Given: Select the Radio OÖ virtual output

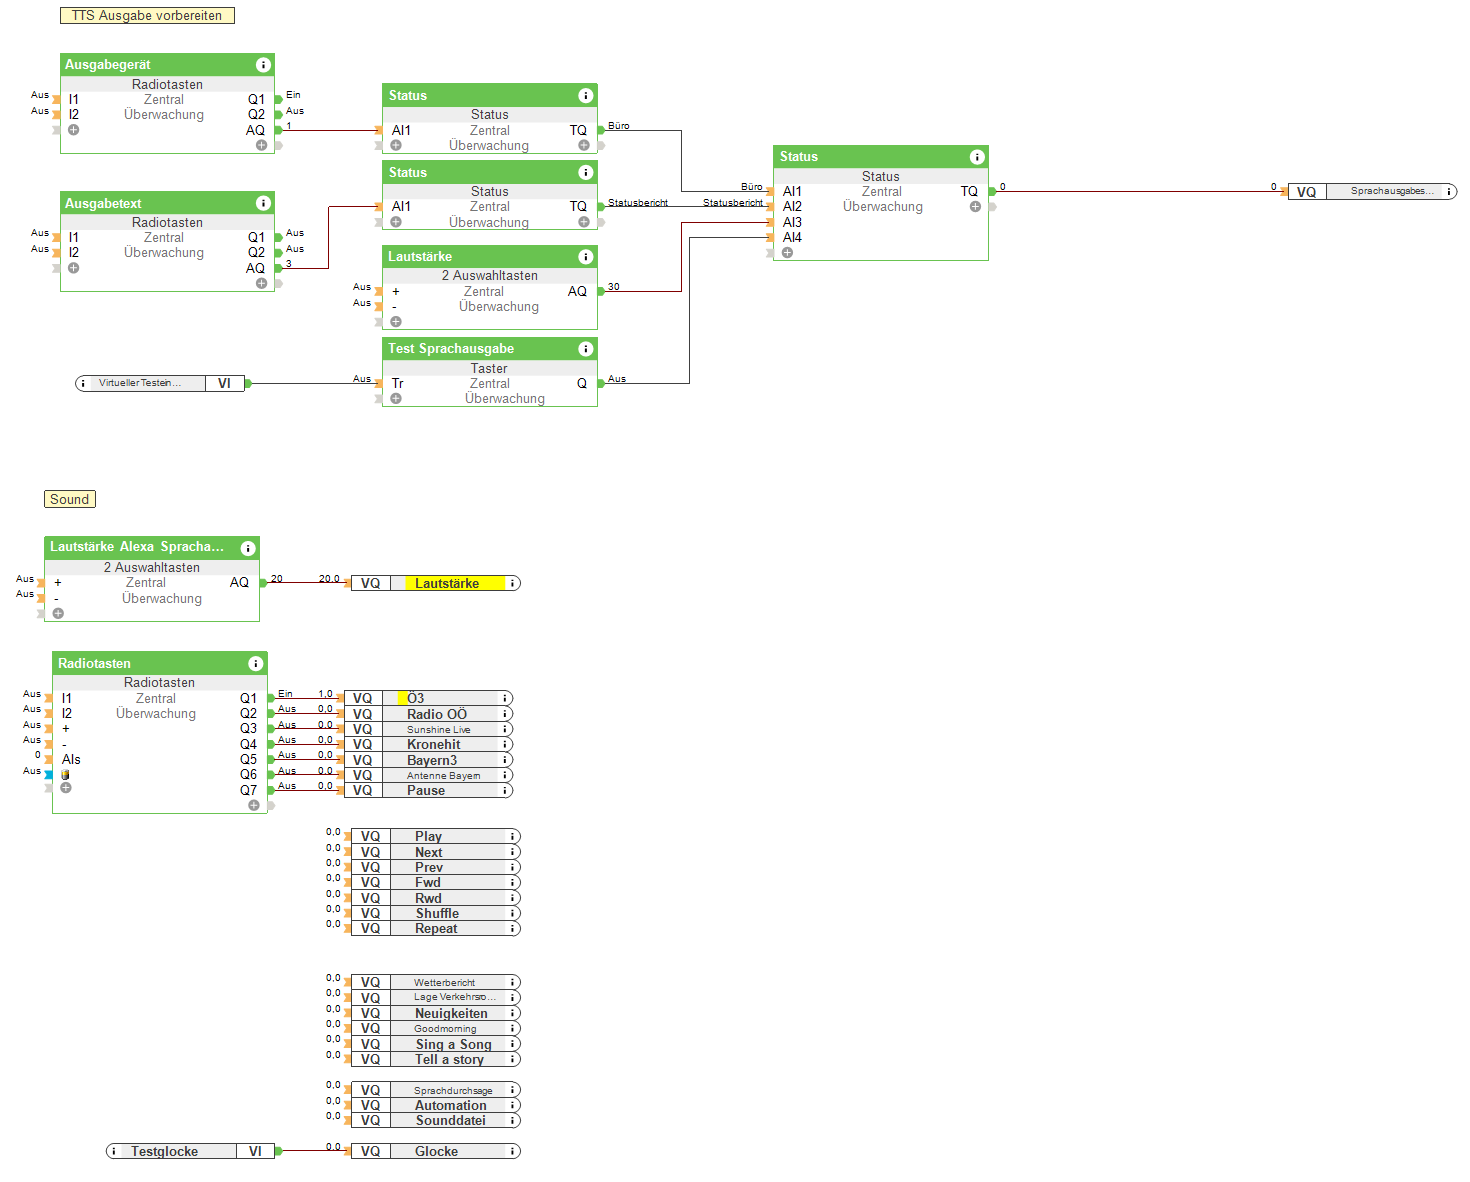Looking at the screenshot, I should (x=428, y=714).
